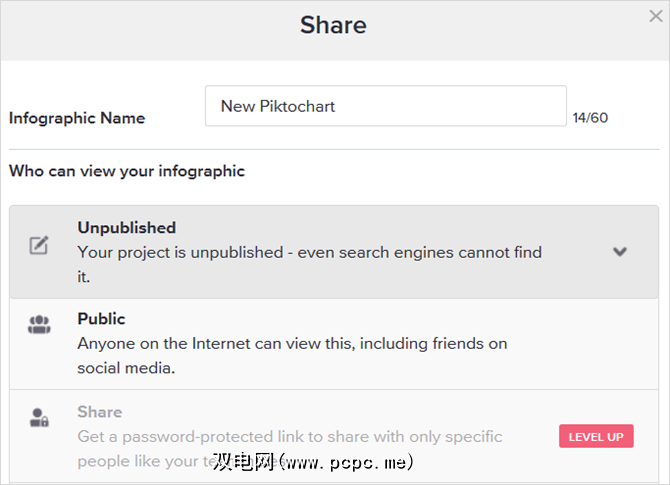The image size is (670, 485).
Task: Click 'Who can view your infographic' heading
Action: pos(127,171)
